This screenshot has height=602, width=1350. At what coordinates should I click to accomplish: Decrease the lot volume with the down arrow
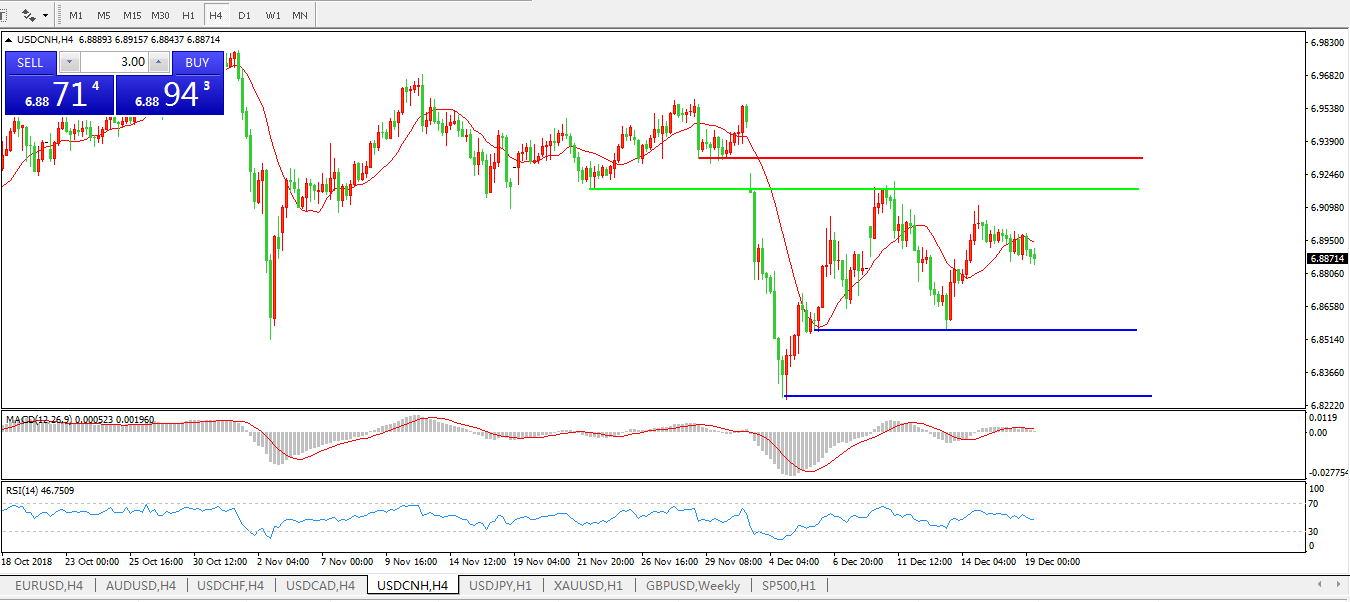click(68, 62)
